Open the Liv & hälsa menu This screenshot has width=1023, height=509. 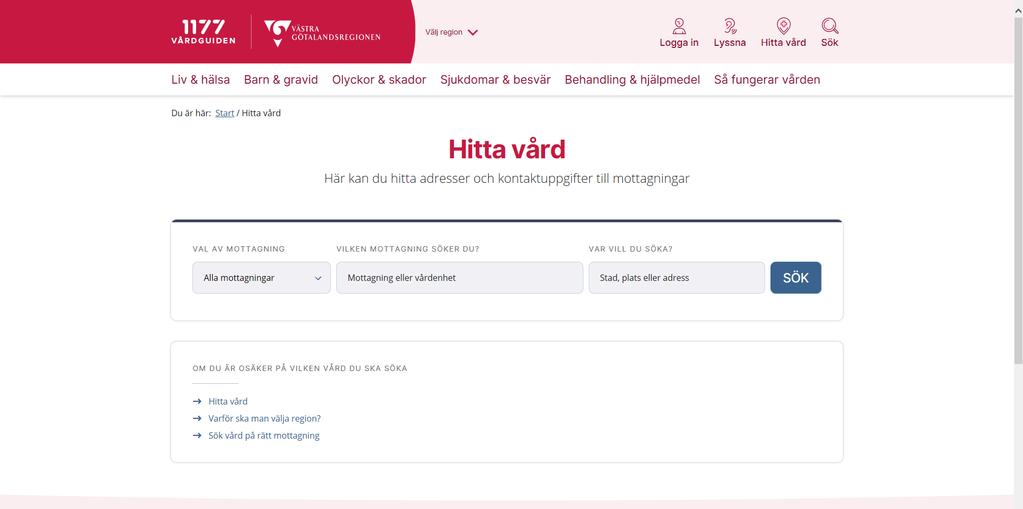point(200,80)
